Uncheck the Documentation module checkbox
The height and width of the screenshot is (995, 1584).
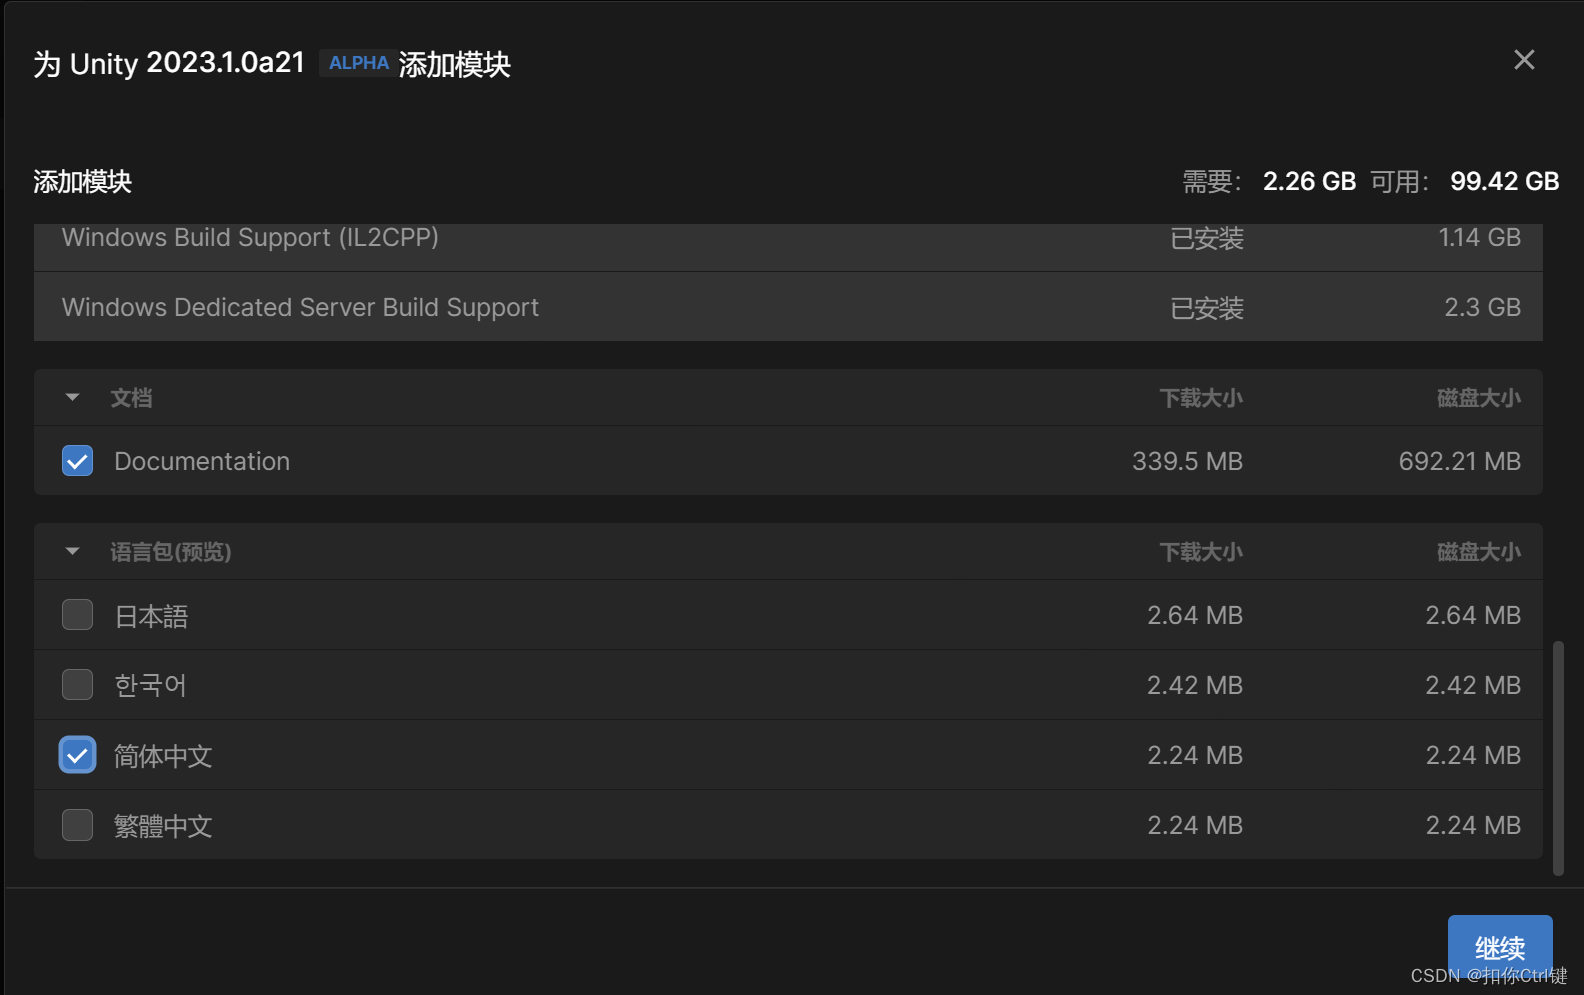pyautogui.click(x=77, y=461)
